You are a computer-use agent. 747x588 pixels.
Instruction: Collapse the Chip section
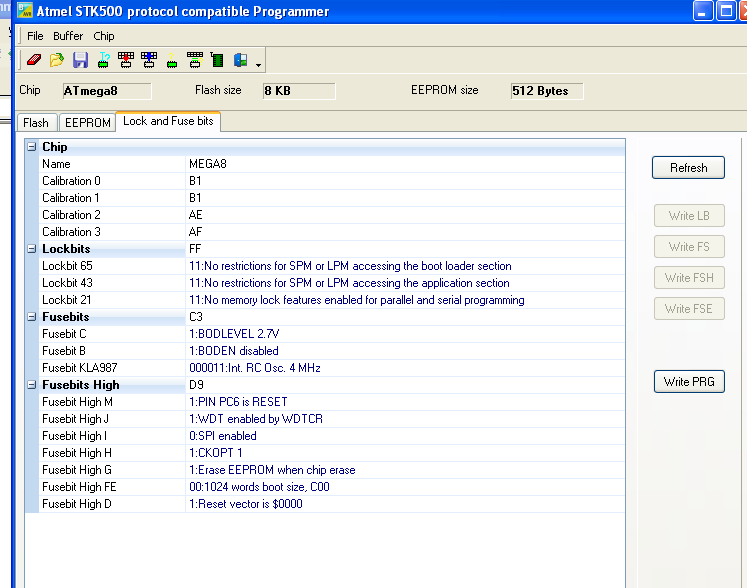coord(32,147)
